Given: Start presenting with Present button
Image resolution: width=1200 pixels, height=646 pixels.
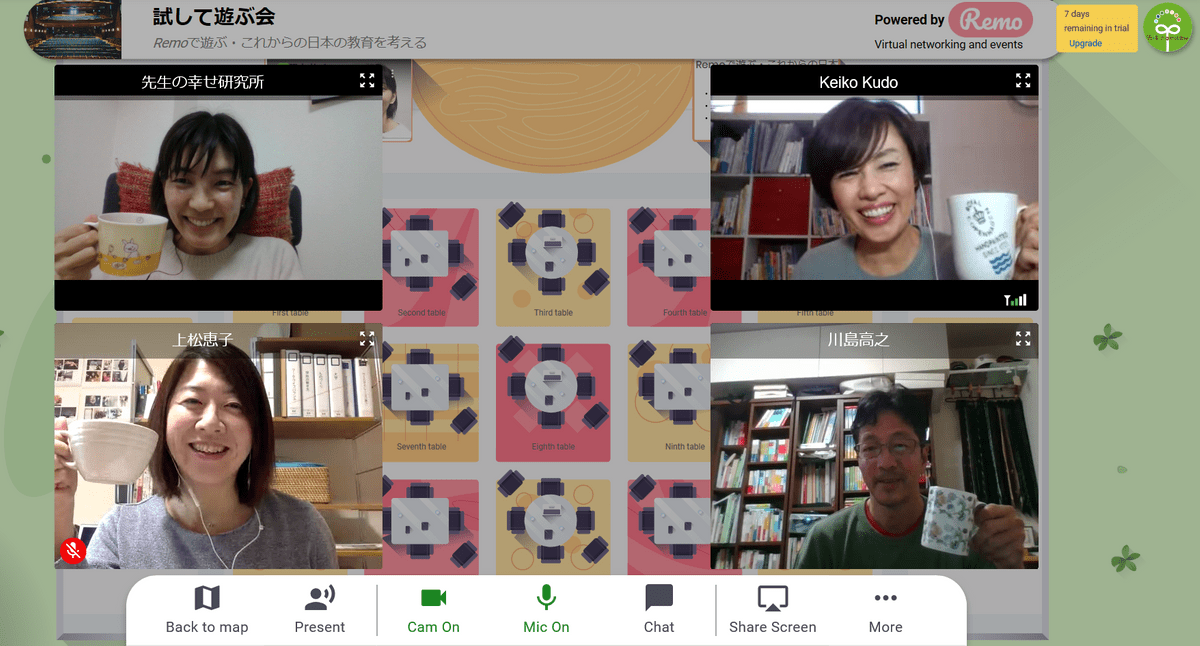Looking at the screenshot, I should click(320, 610).
